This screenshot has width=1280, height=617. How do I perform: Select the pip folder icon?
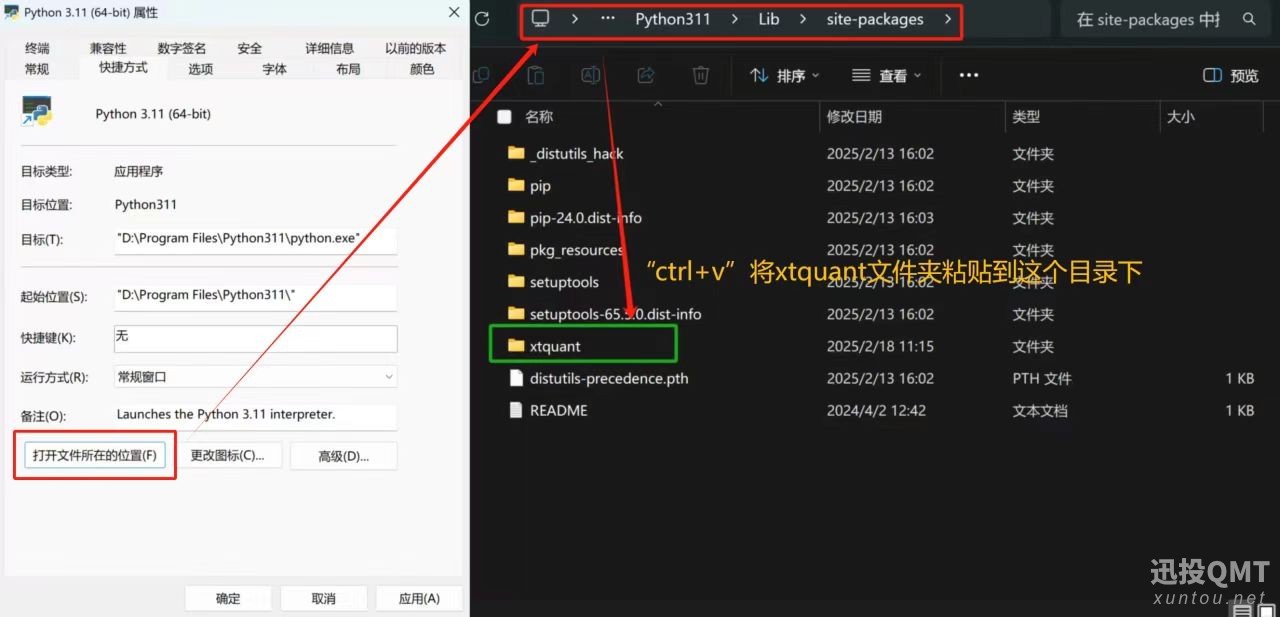516,185
